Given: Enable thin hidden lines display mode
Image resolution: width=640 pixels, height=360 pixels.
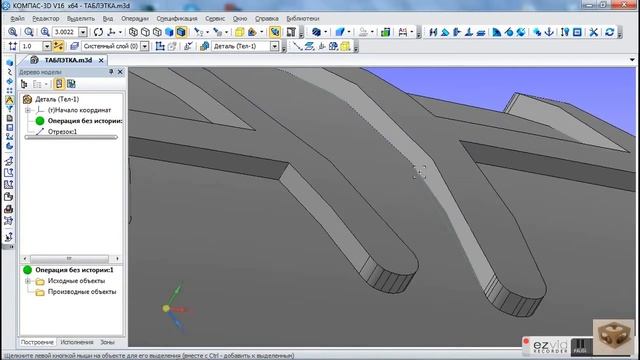Looking at the screenshot, I should pyautogui.click(x=157, y=32).
